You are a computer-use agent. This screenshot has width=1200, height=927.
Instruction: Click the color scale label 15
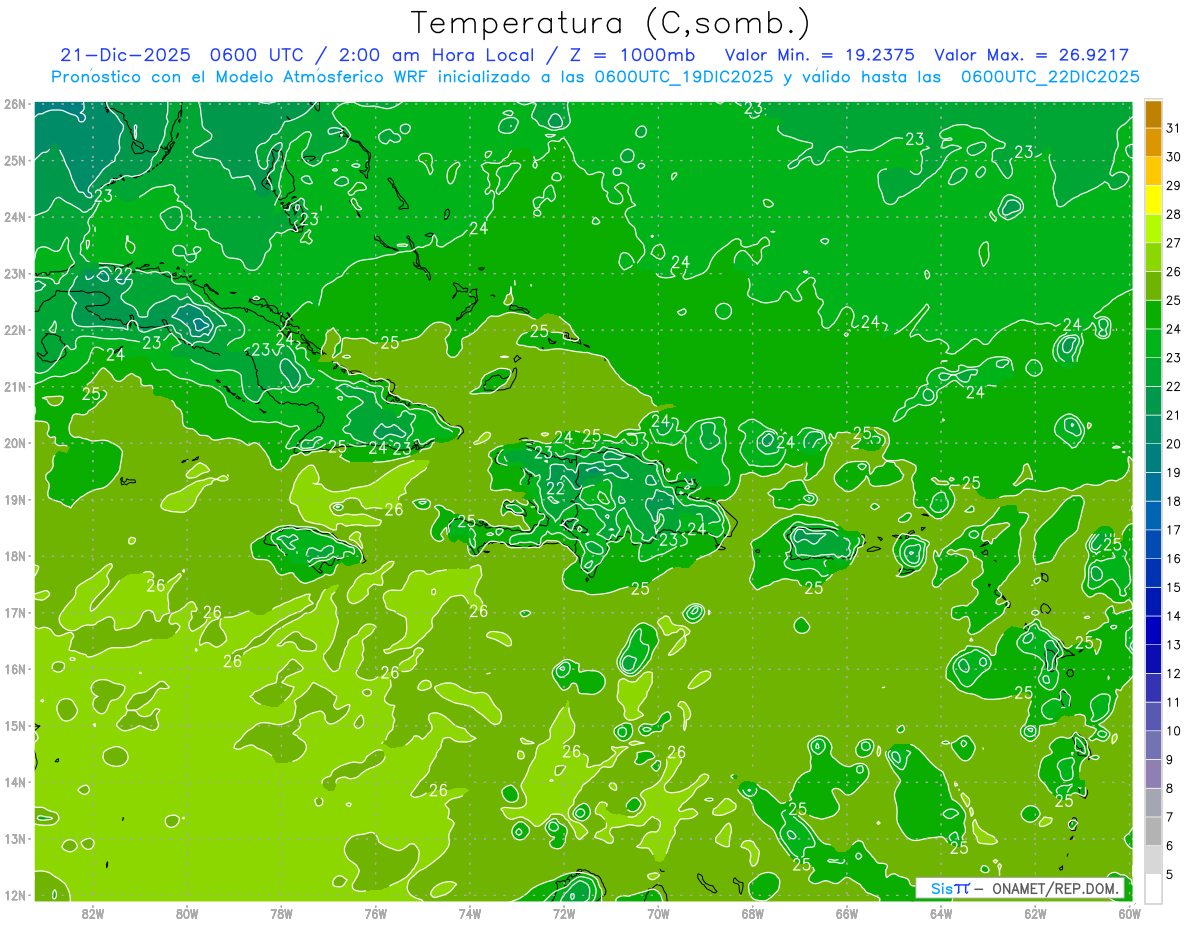[x=1173, y=587]
